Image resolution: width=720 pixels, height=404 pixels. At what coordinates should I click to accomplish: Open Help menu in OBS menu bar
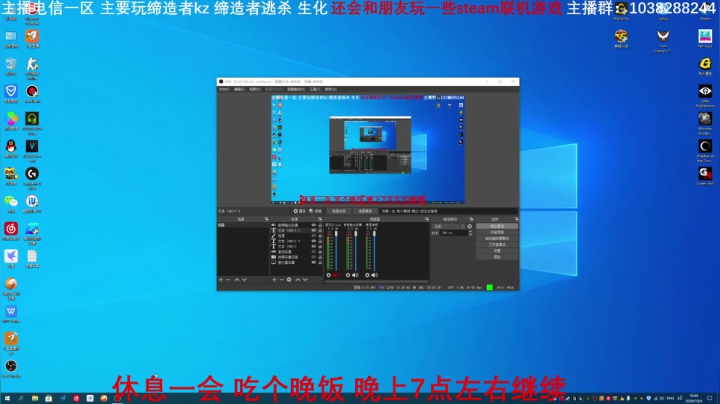[331, 89]
